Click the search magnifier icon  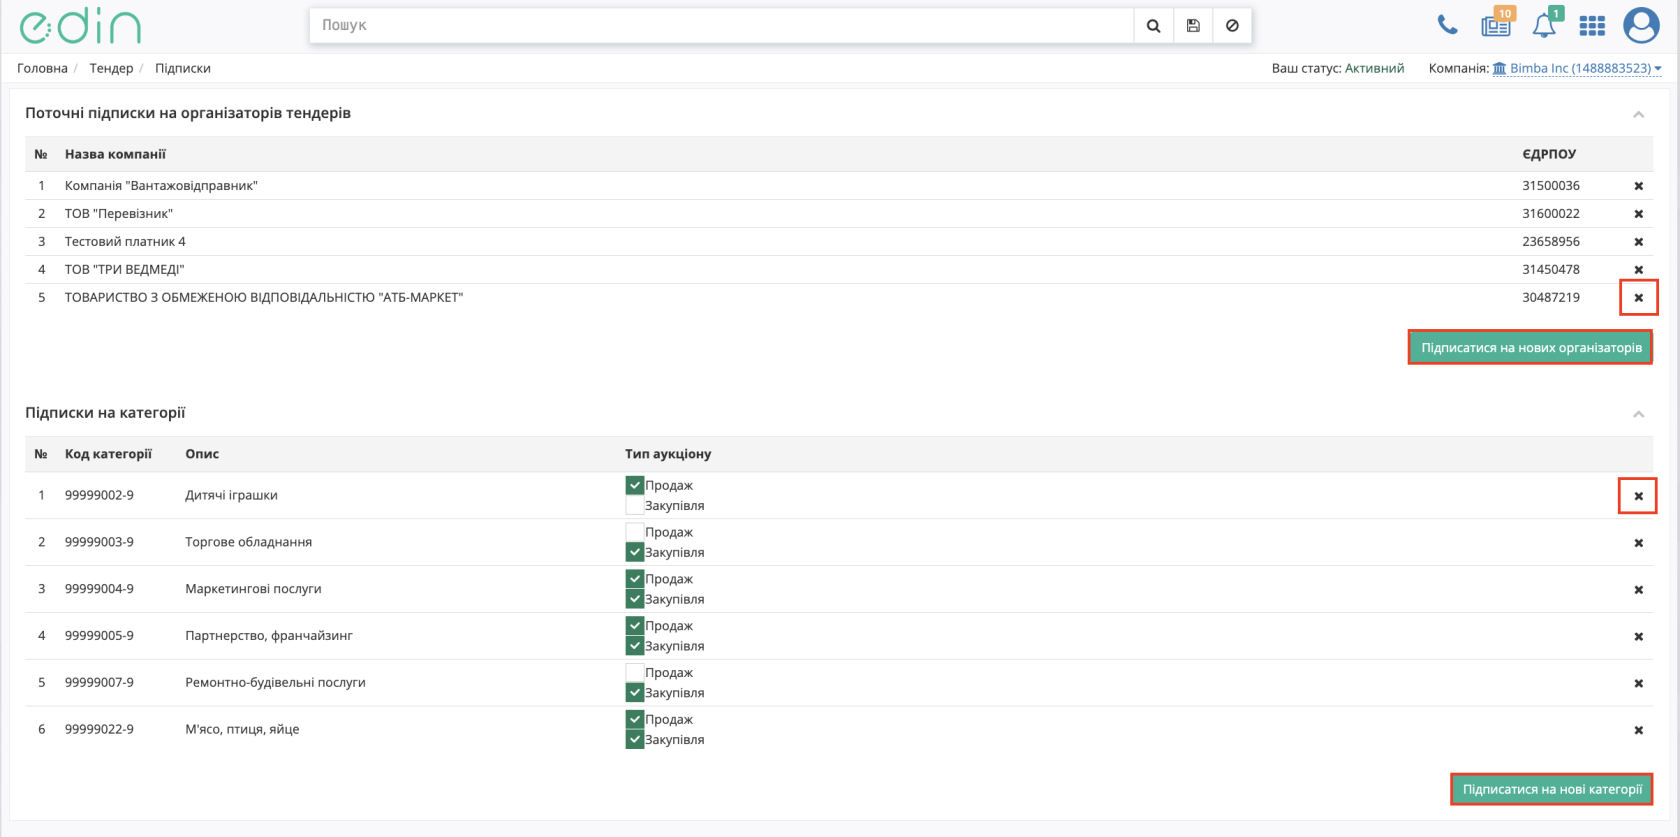click(1153, 26)
